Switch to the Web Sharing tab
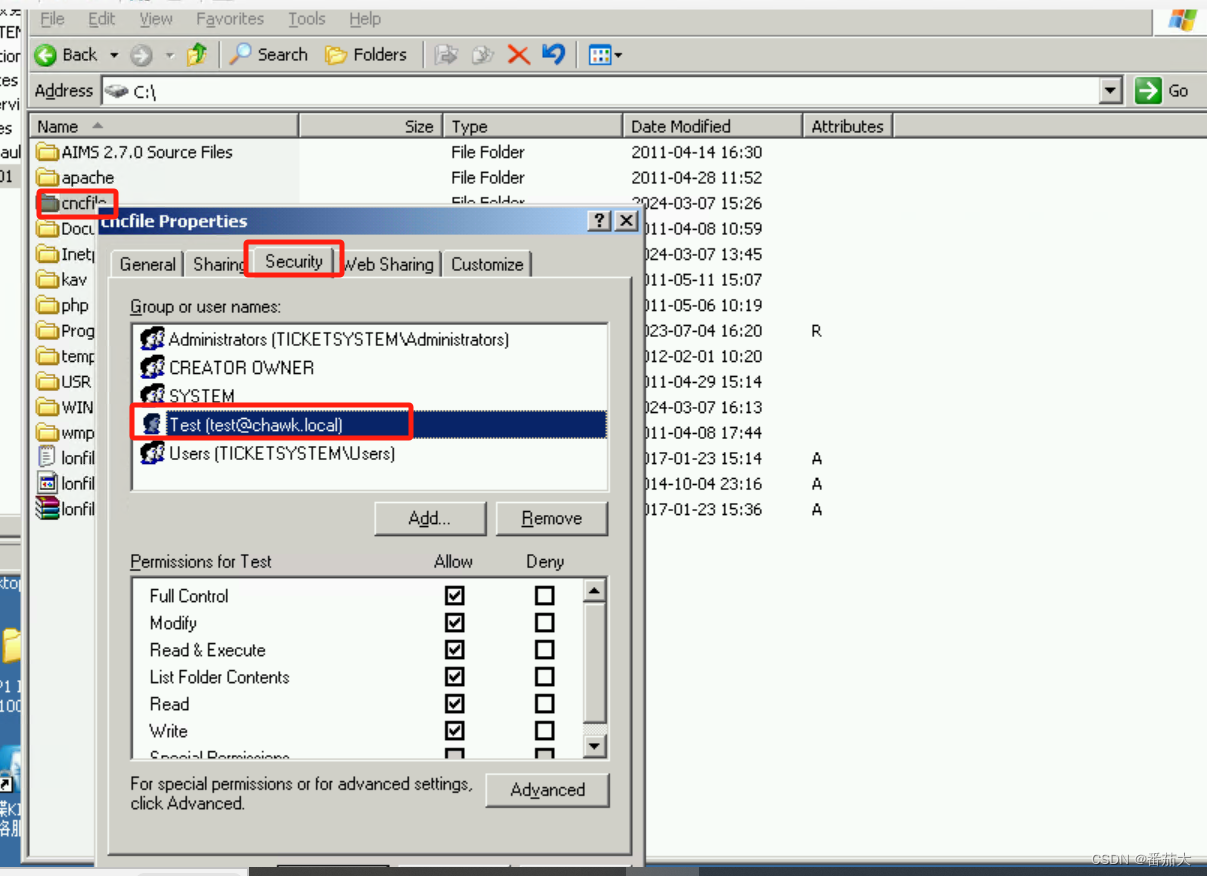This screenshot has height=876, width=1207. coord(388,264)
